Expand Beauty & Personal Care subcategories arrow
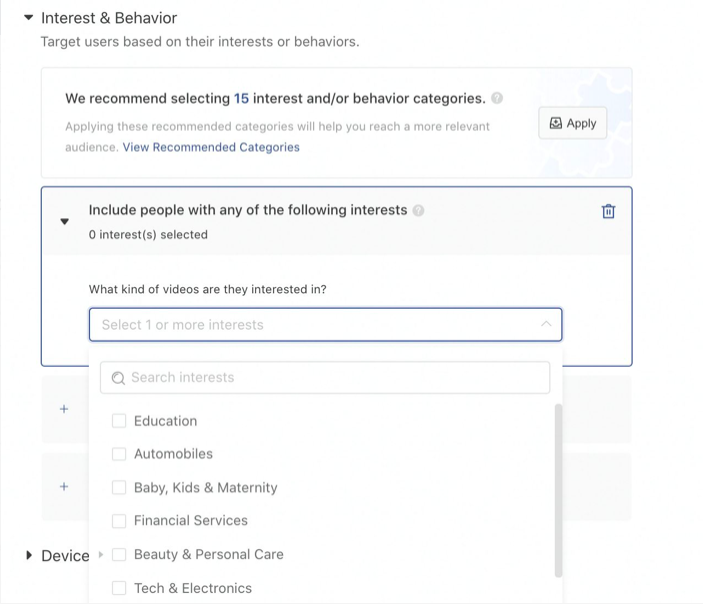 click(x=101, y=555)
